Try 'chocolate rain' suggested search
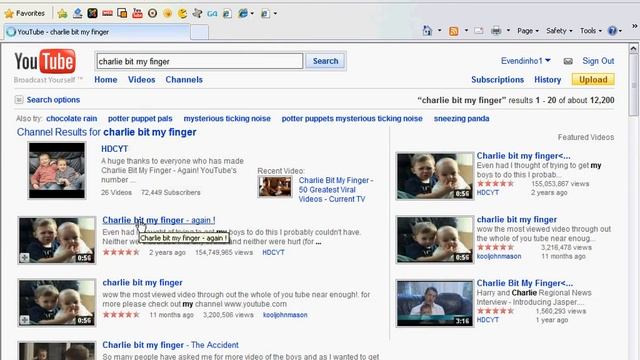 [x=71, y=118]
